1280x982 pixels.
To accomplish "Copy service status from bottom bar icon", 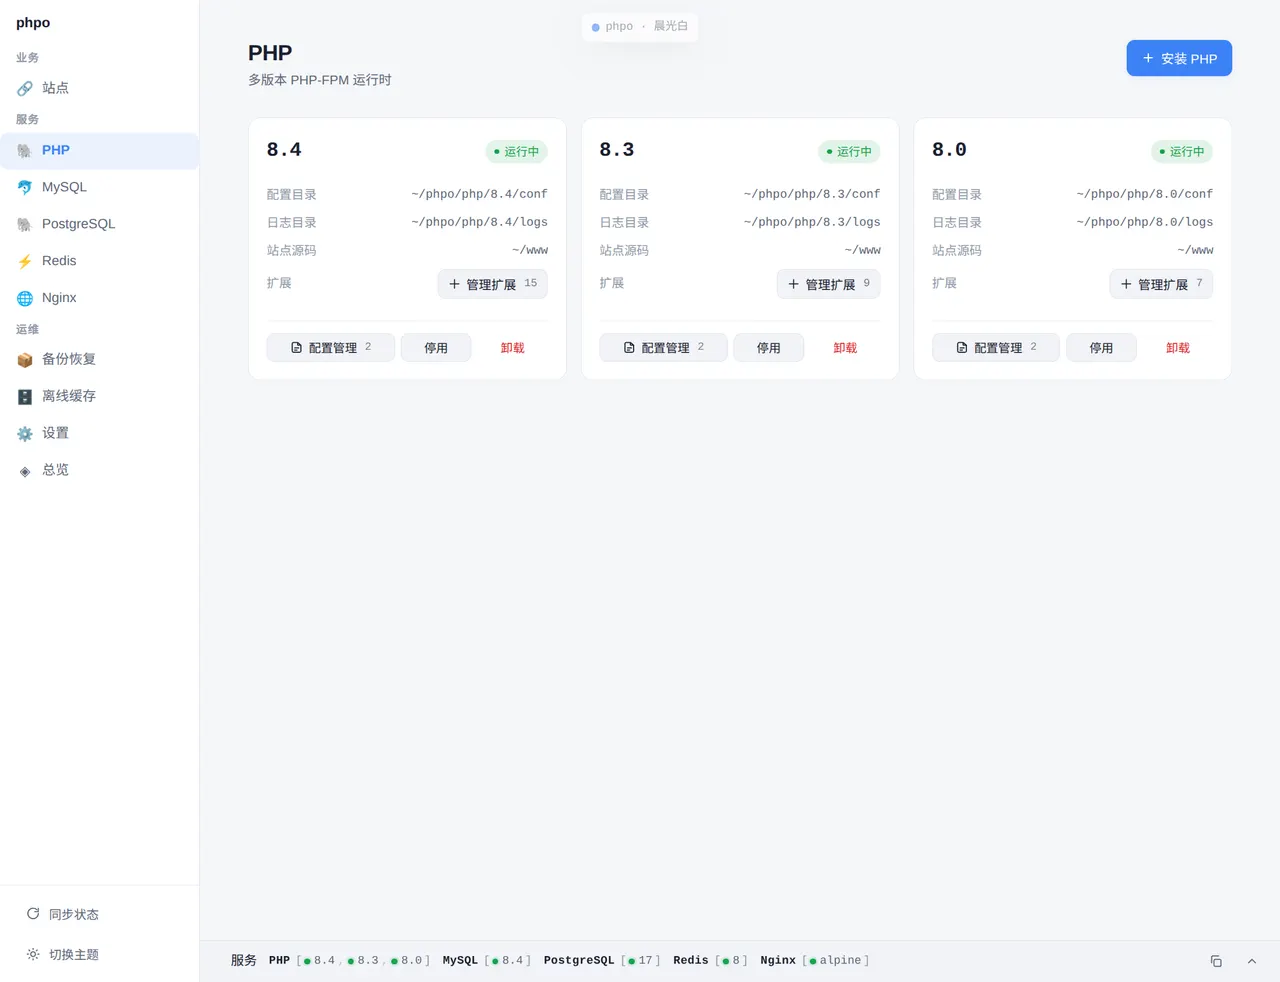I will click(1216, 961).
